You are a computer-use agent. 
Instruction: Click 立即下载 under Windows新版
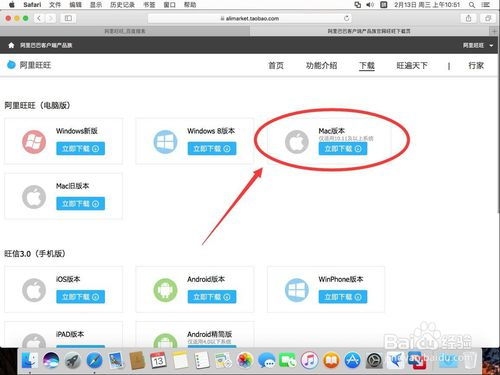(x=80, y=149)
